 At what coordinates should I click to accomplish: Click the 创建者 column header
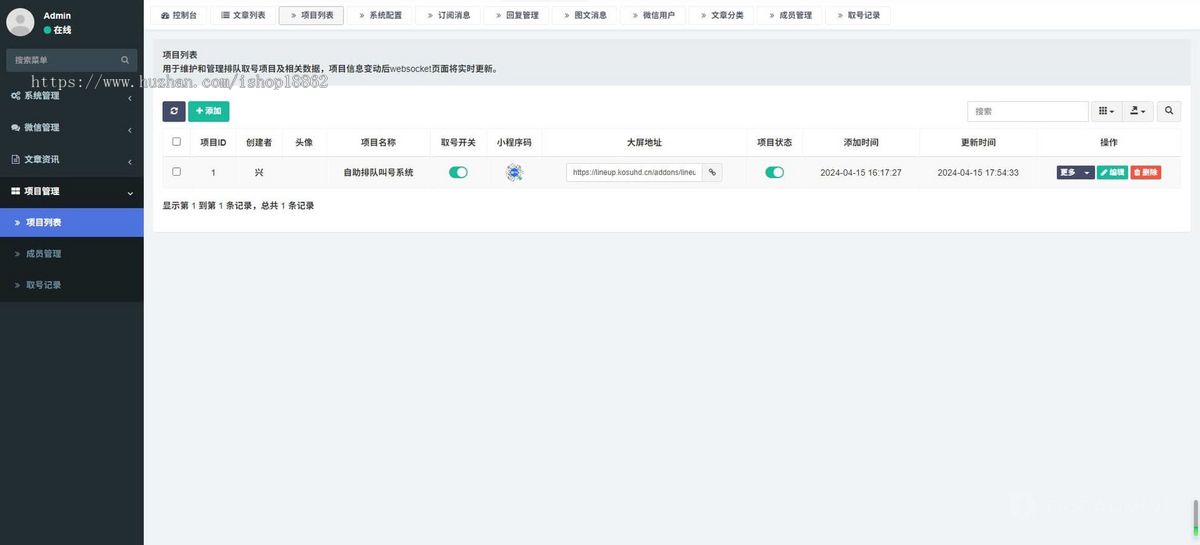pos(259,142)
